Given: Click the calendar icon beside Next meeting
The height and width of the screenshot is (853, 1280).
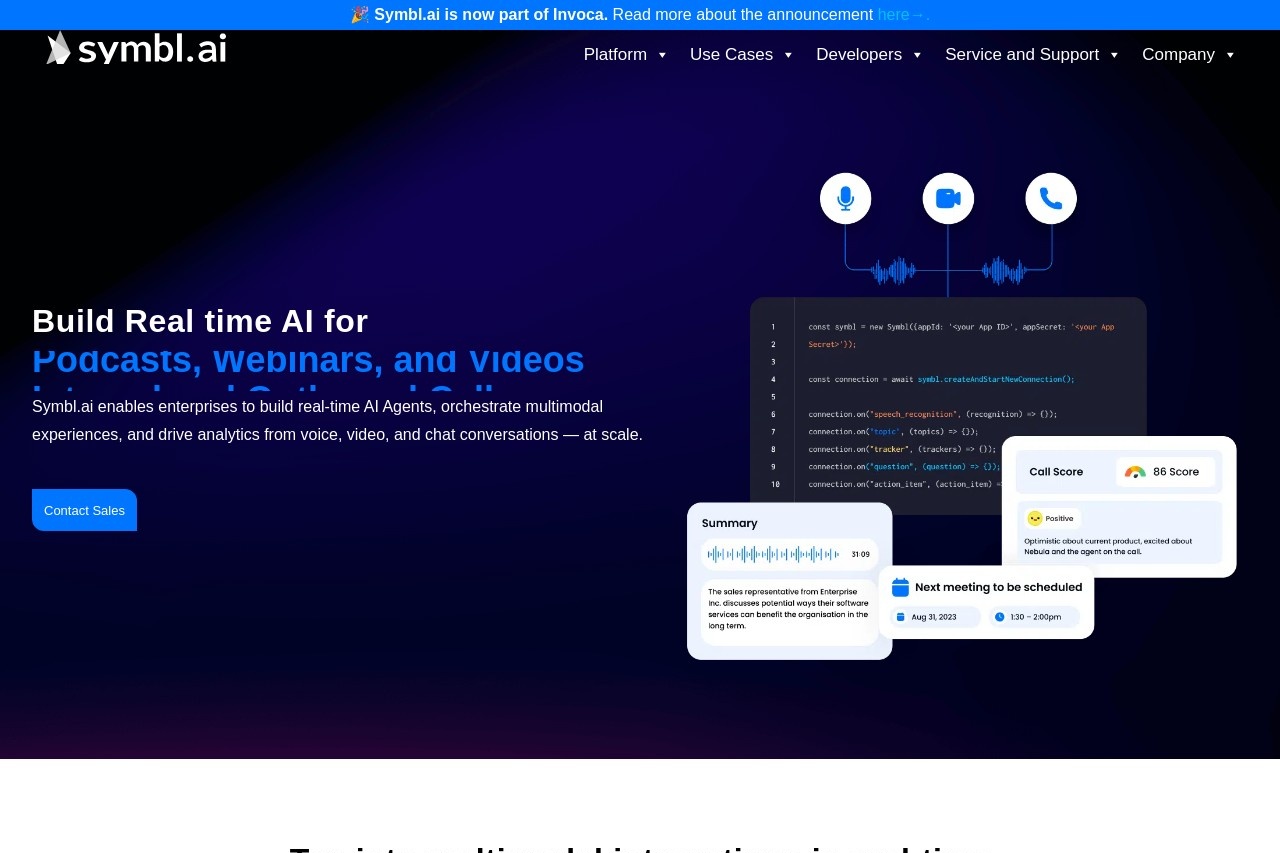Looking at the screenshot, I should click(900, 587).
